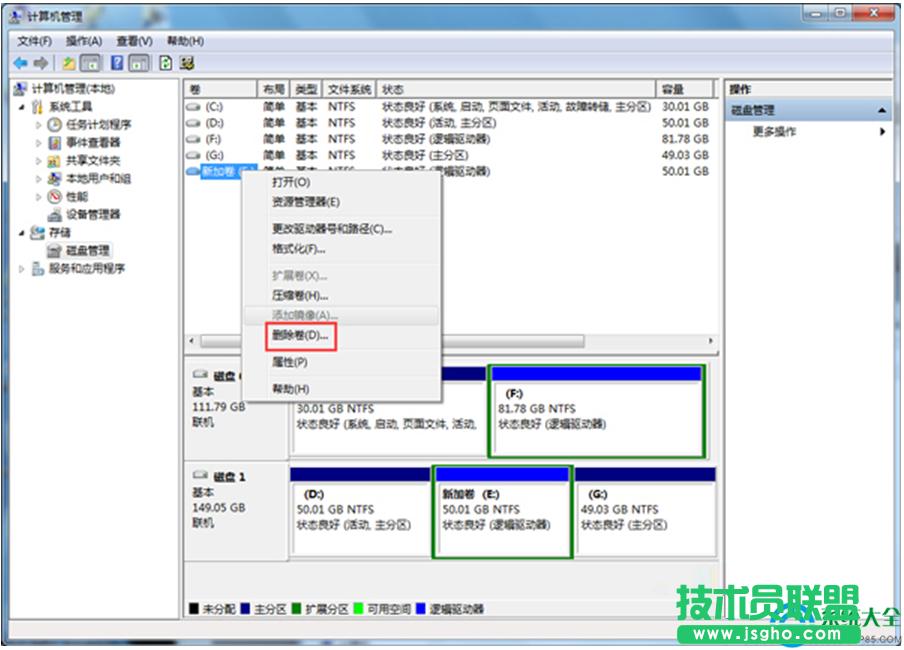Open the 更多操作 submenu arrow
Viewport: 904px width, 650px height.
882,131
